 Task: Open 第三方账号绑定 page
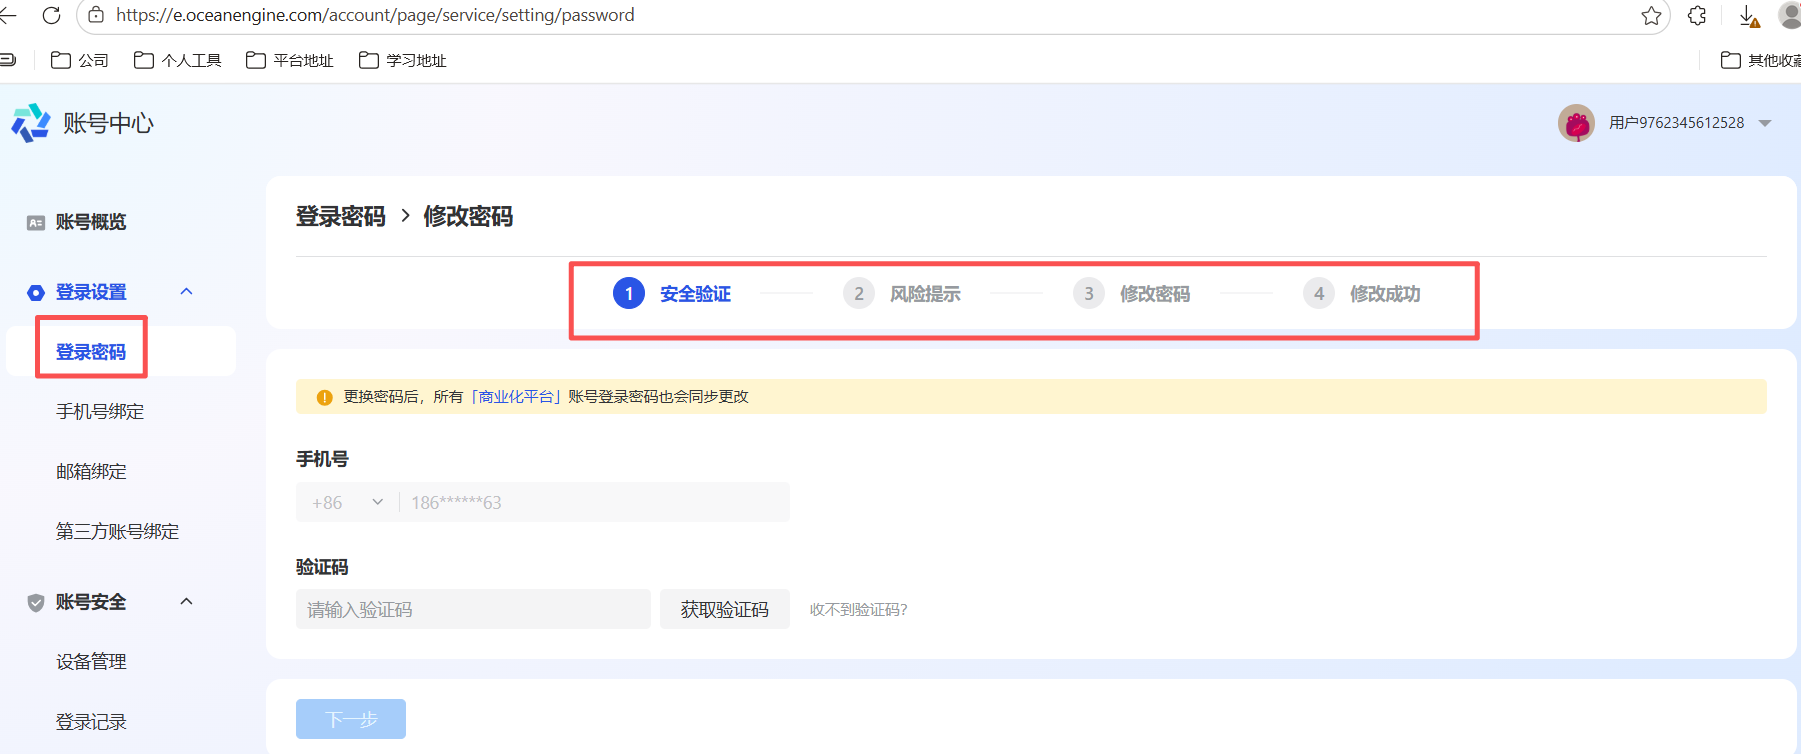click(117, 532)
